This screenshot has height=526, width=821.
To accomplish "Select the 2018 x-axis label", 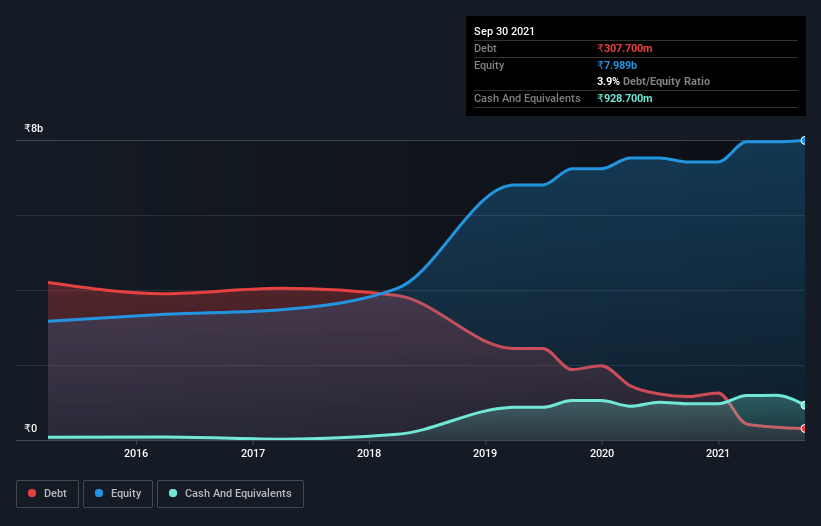I will (369, 453).
